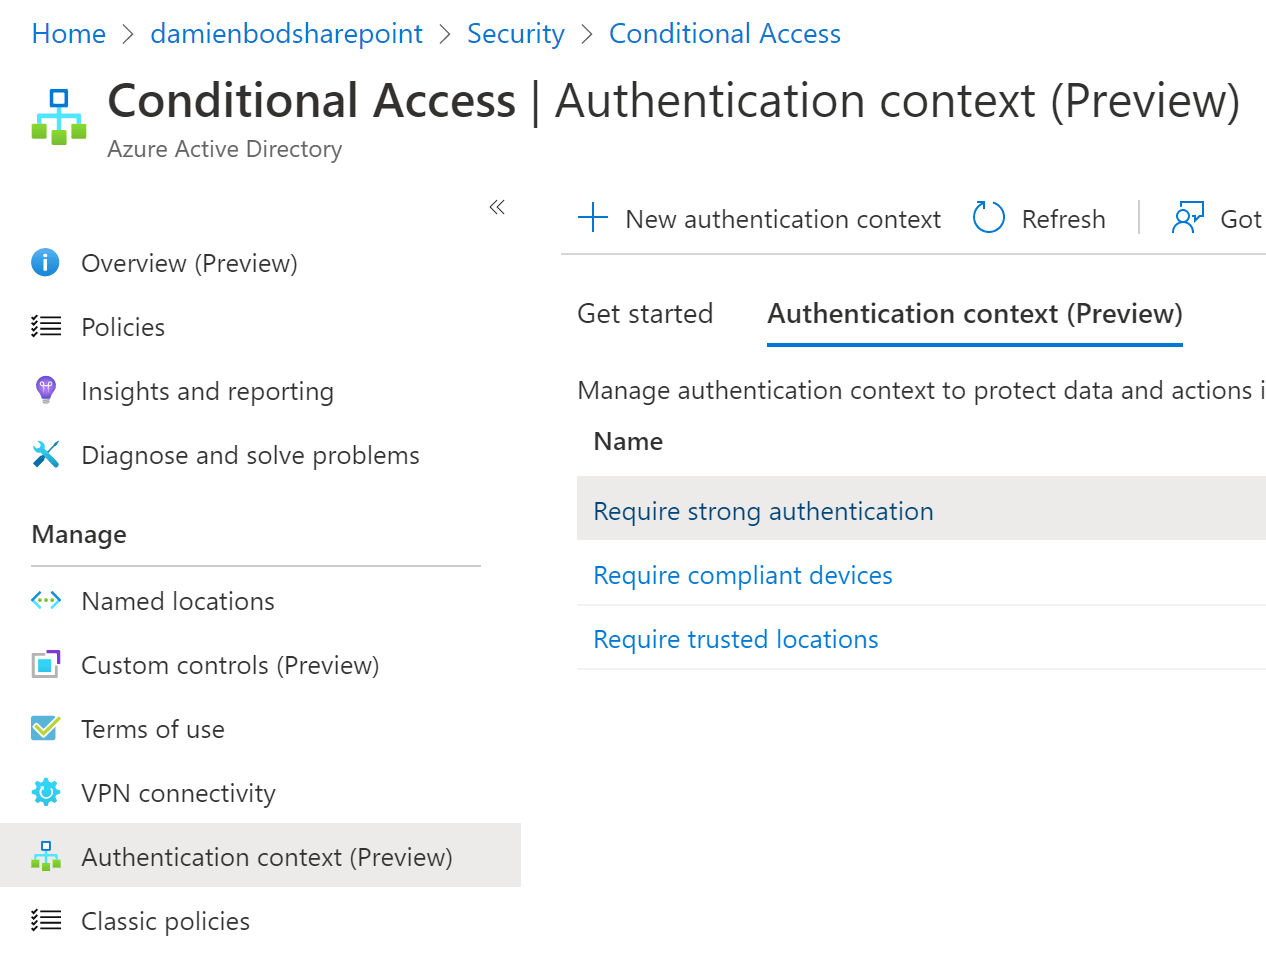The image size is (1266, 961).
Task: Click the Custom controls icon
Action: (x=46, y=665)
